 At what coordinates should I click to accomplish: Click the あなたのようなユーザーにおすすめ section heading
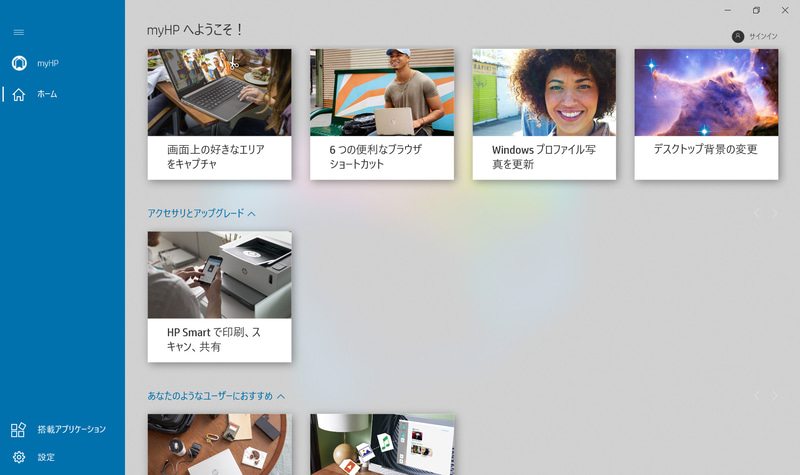(210, 396)
